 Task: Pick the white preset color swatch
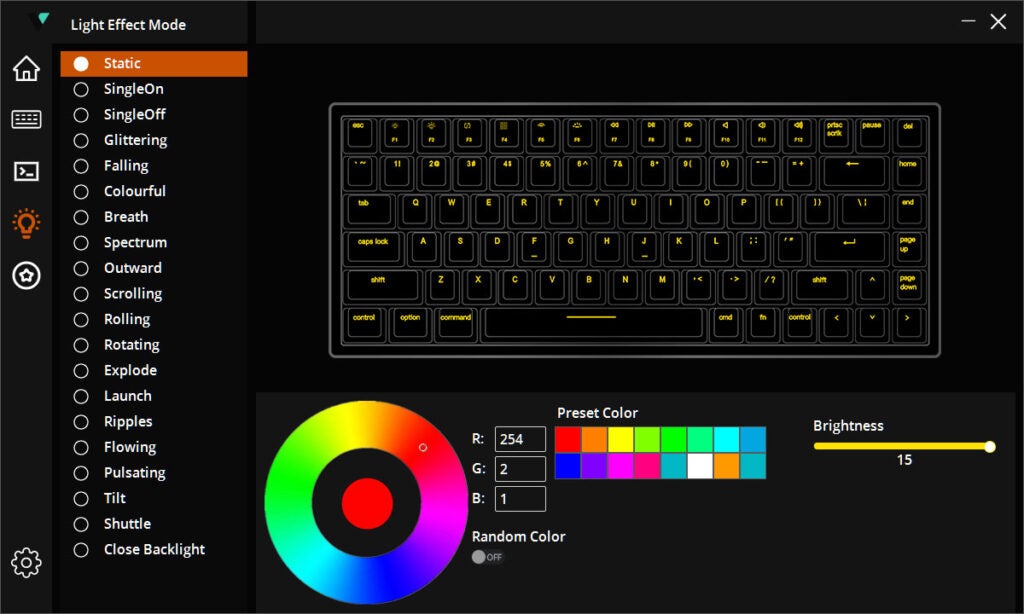(x=700, y=466)
